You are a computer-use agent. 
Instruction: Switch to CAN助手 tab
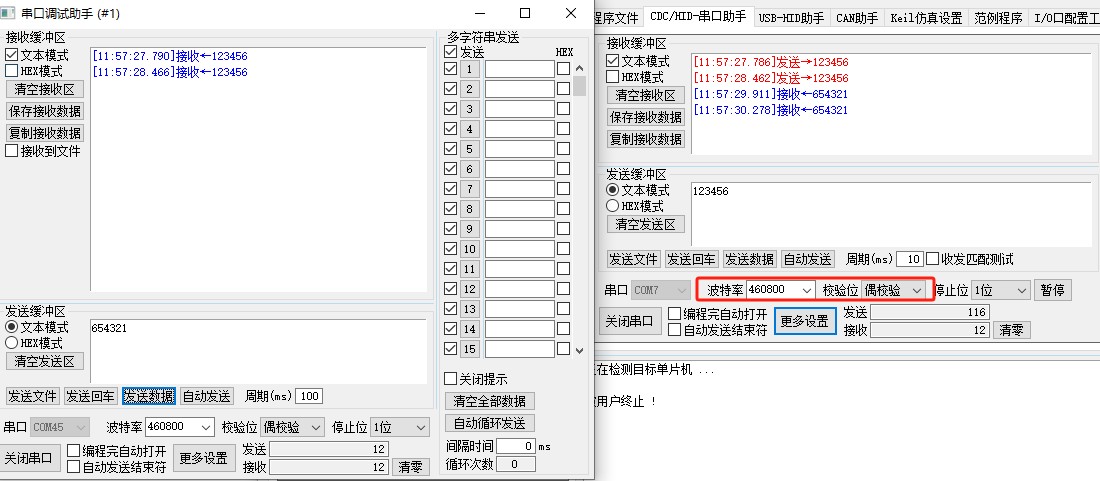point(857,18)
